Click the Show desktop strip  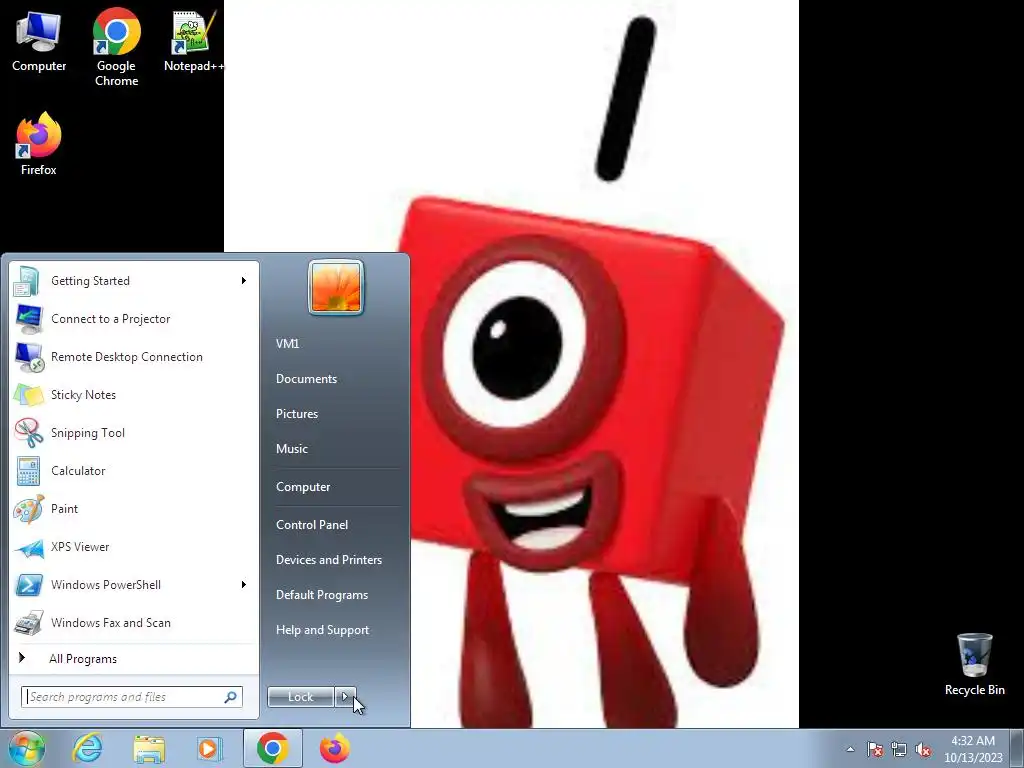[1017, 749]
